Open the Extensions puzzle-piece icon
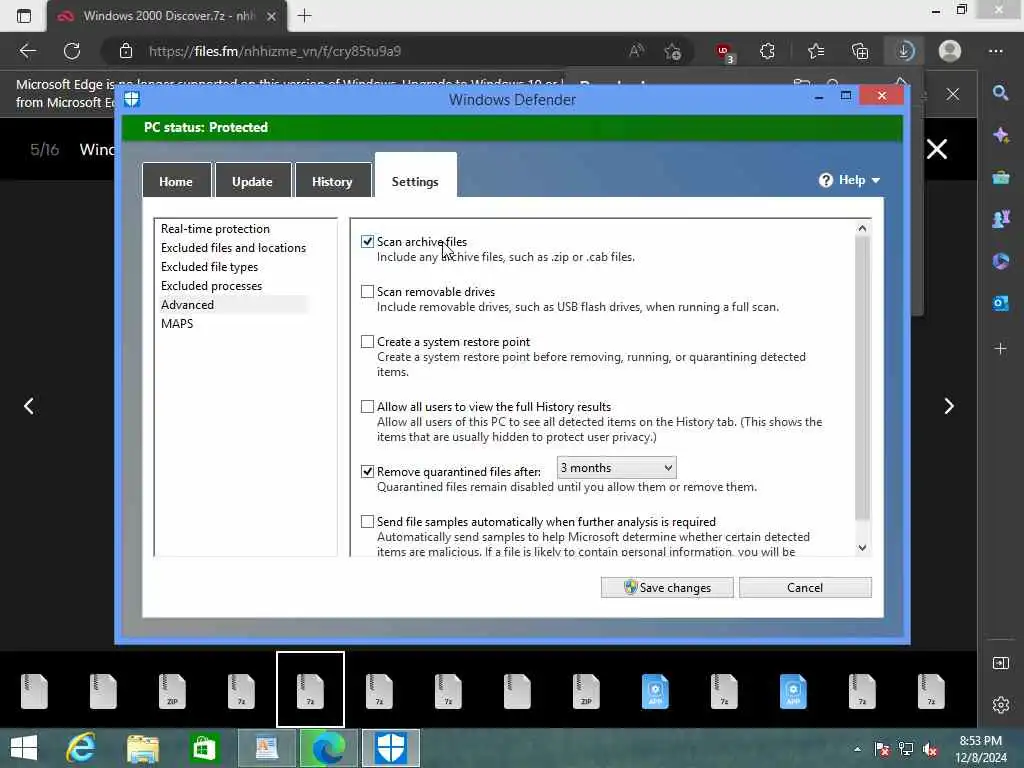Image resolution: width=1024 pixels, height=768 pixels. click(x=767, y=51)
